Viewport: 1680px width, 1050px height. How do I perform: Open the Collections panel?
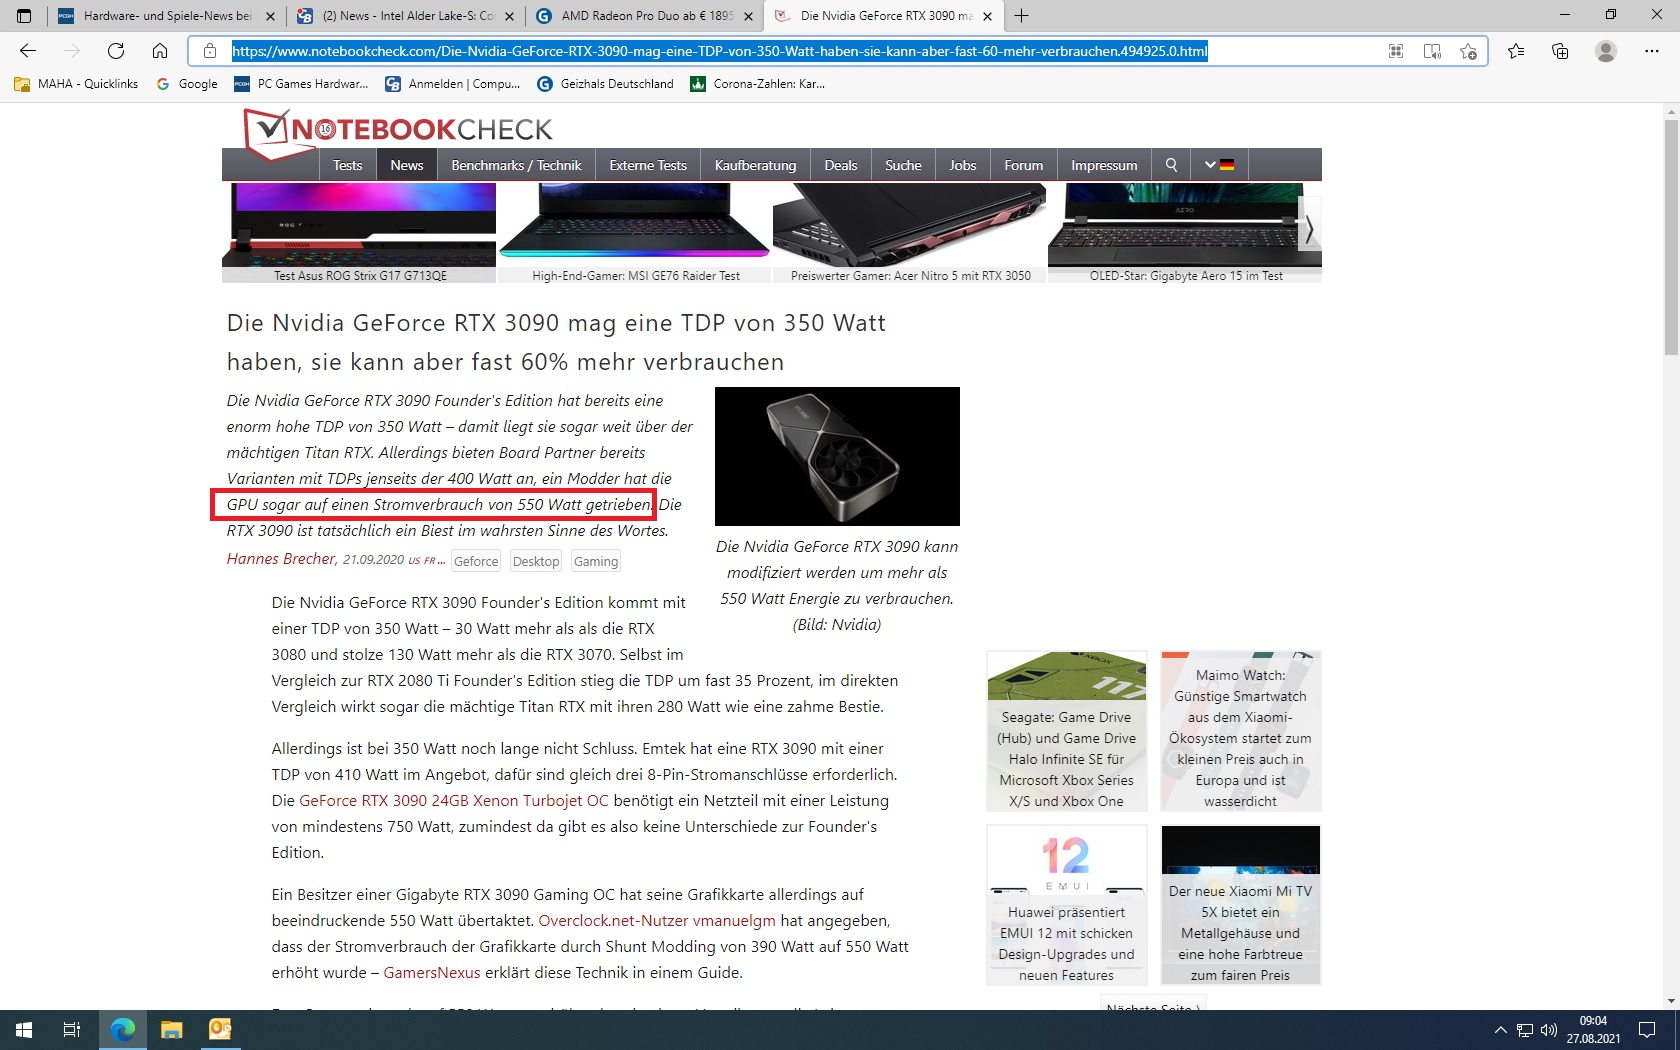[x=1560, y=51]
